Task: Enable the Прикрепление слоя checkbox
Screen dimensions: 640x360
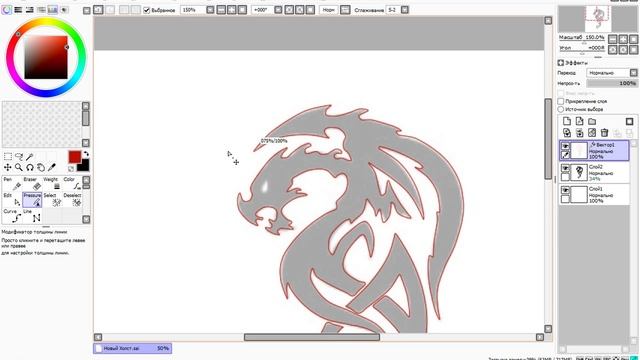Action: coord(561,101)
